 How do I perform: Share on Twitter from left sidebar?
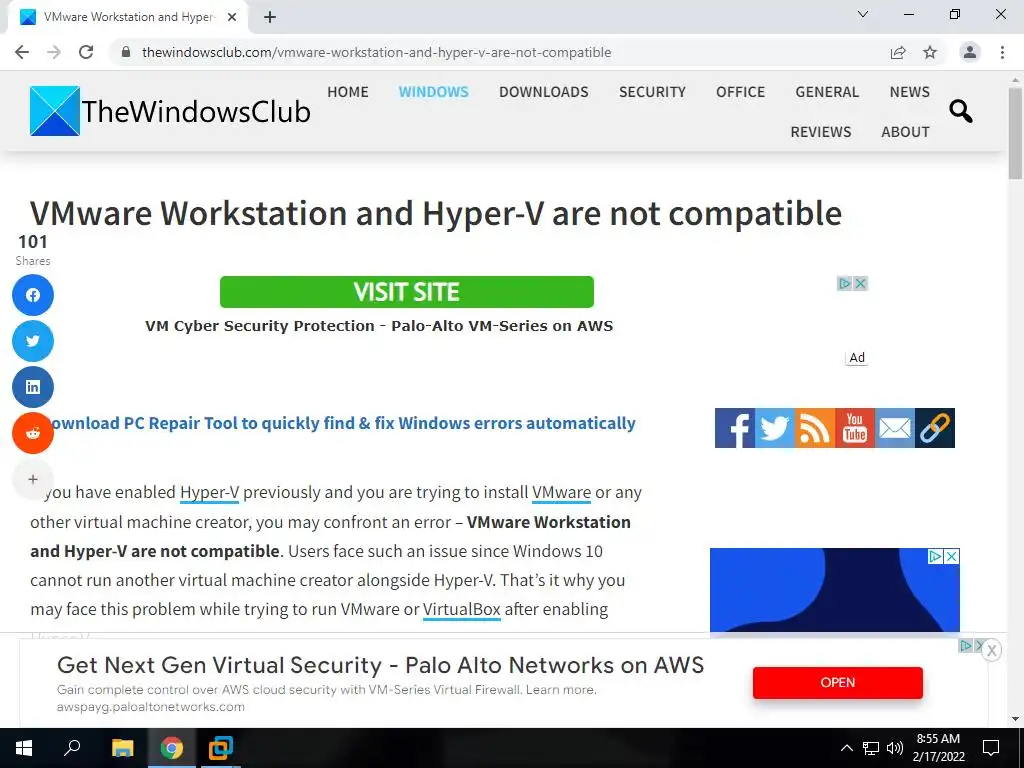(x=33, y=341)
